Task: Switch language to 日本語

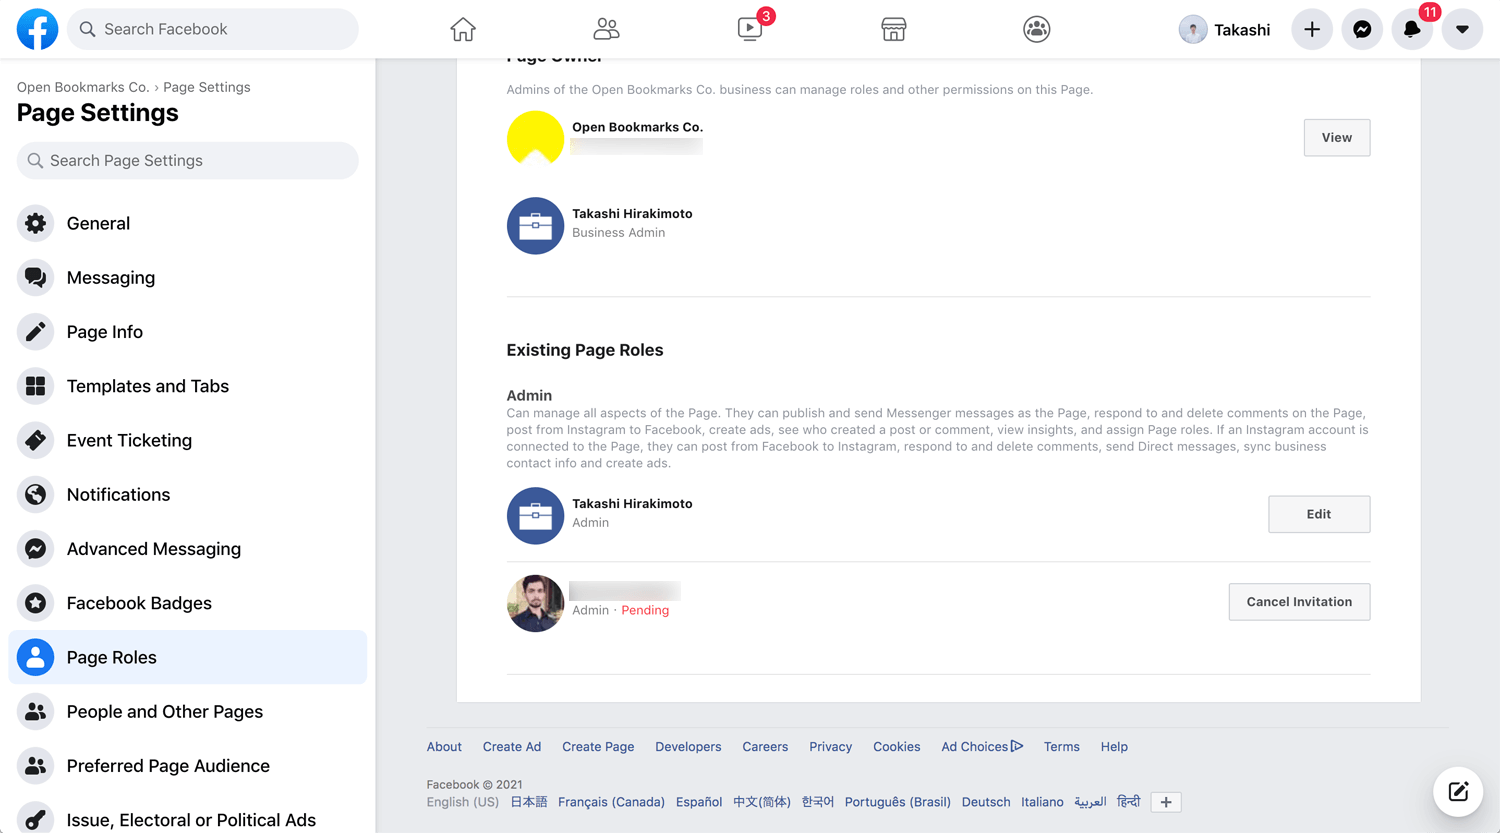Action: pyautogui.click(x=528, y=802)
